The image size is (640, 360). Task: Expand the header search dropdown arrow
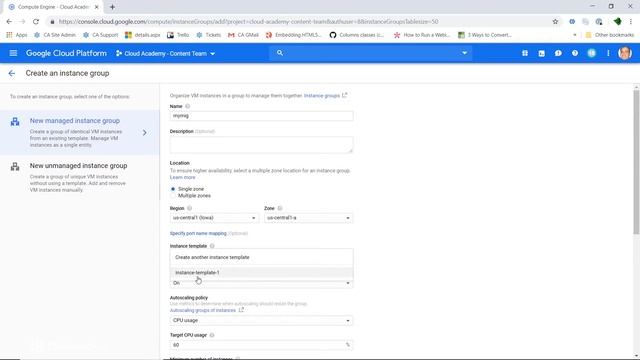(x=464, y=53)
